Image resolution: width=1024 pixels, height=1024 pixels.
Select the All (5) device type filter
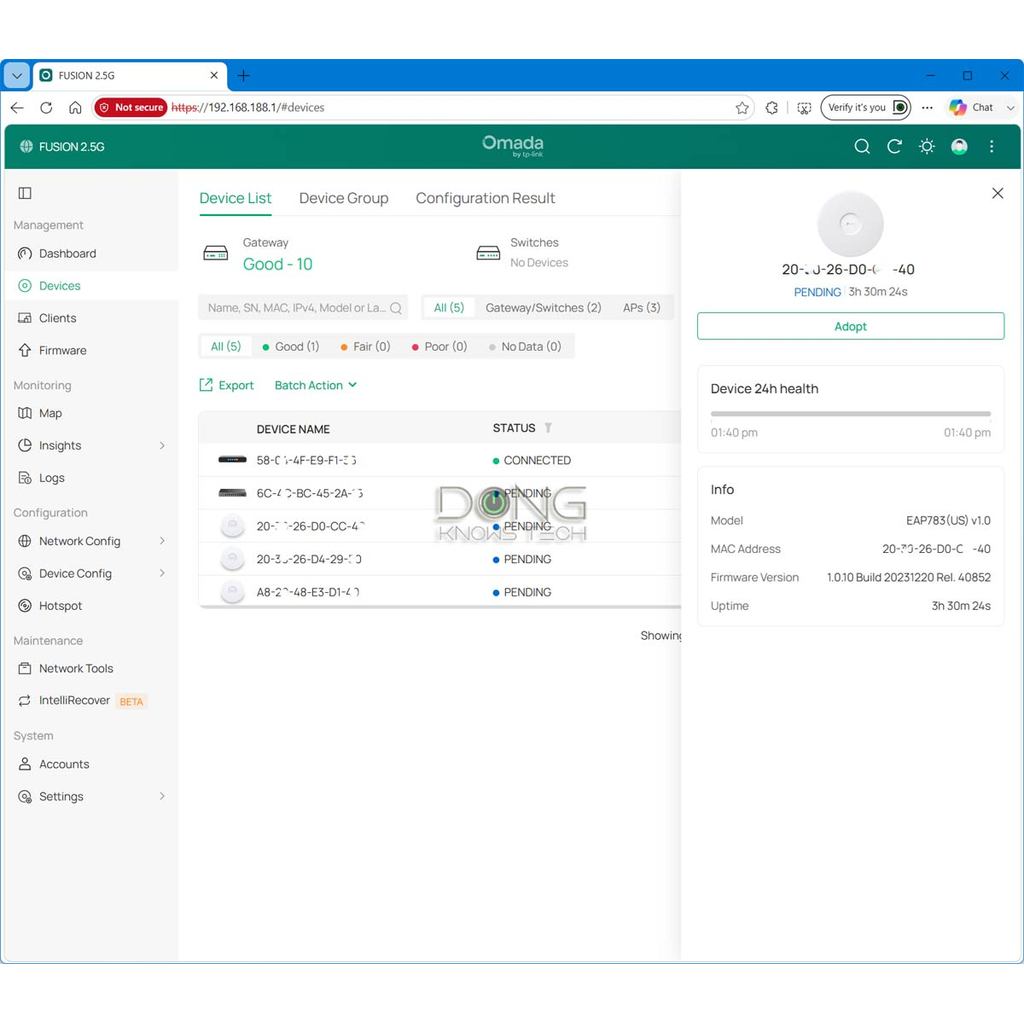pos(449,308)
